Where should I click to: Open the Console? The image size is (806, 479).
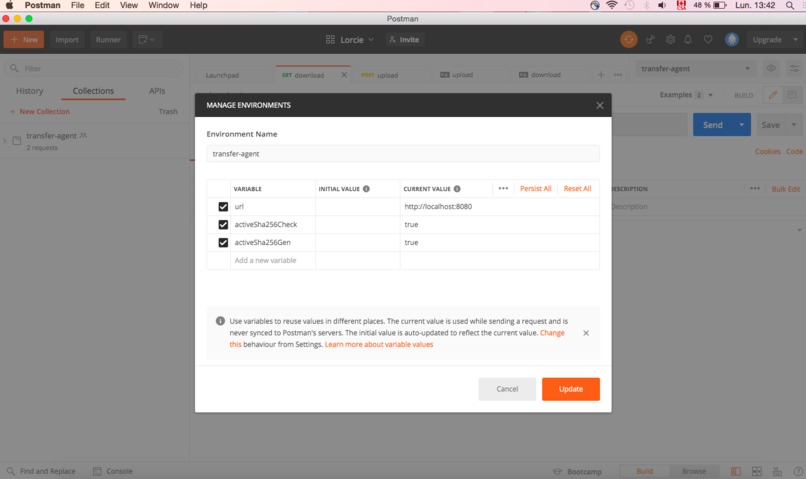click(113, 471)
